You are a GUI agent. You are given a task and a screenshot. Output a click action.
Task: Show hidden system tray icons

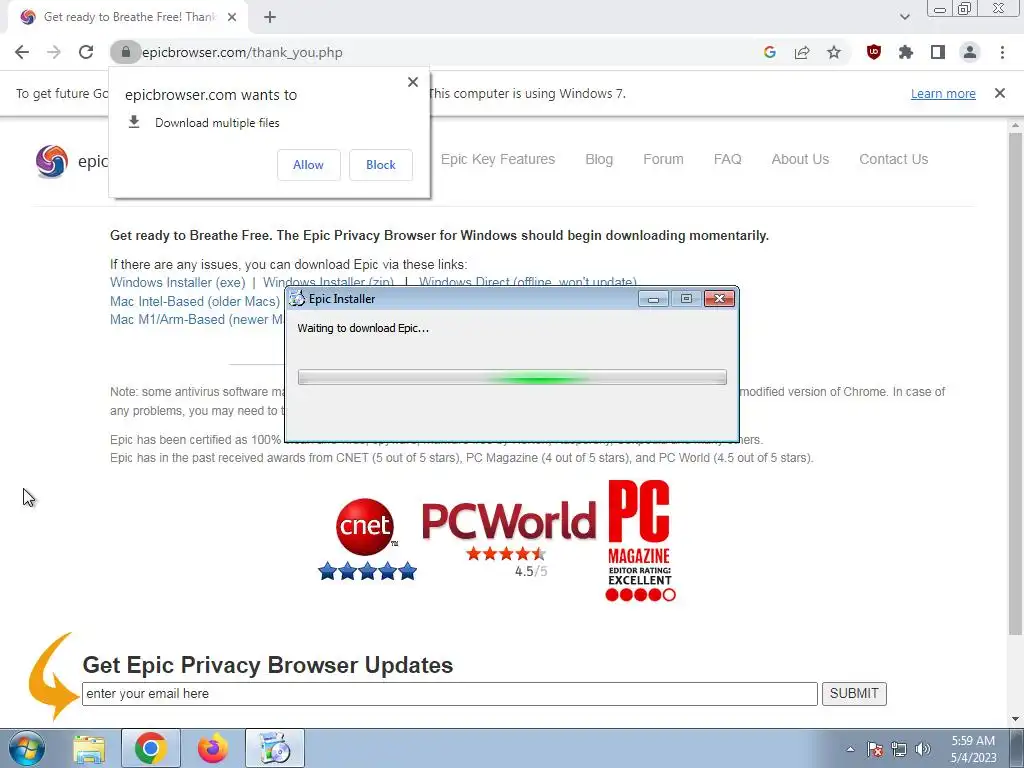pos(850,749)
